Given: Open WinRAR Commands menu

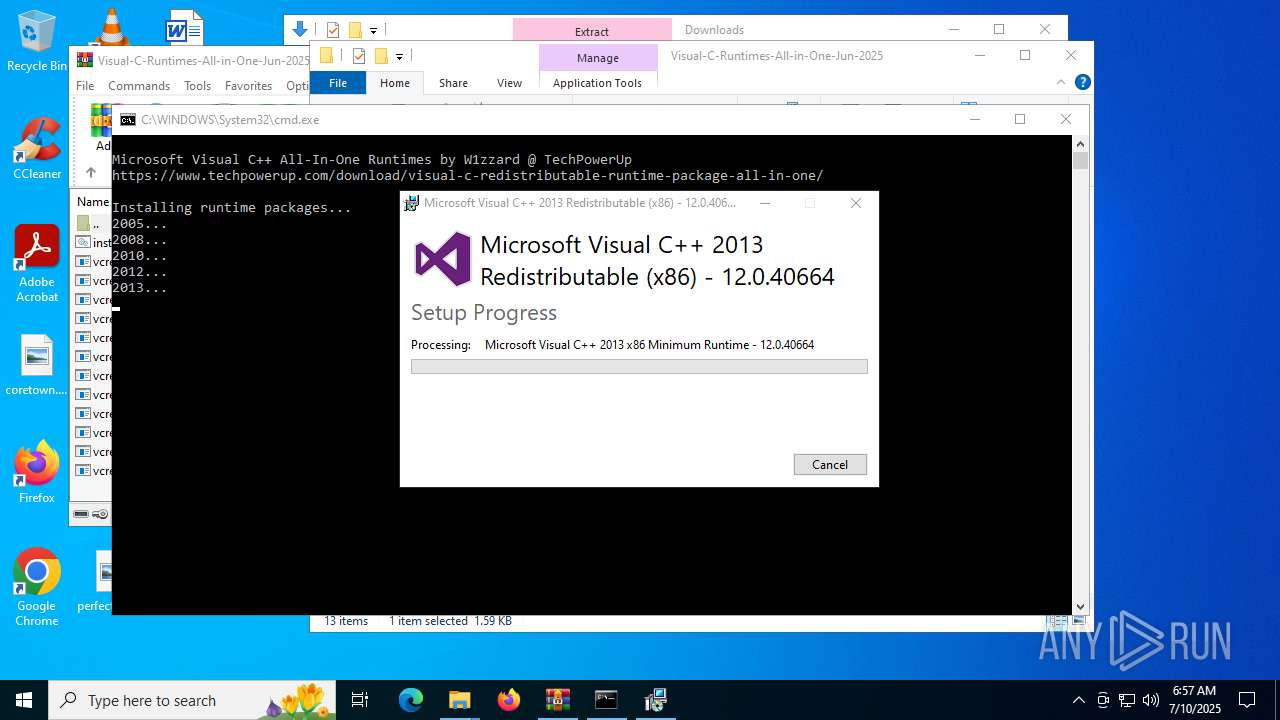Looking at the screenshot, I should tap(139, 86).
